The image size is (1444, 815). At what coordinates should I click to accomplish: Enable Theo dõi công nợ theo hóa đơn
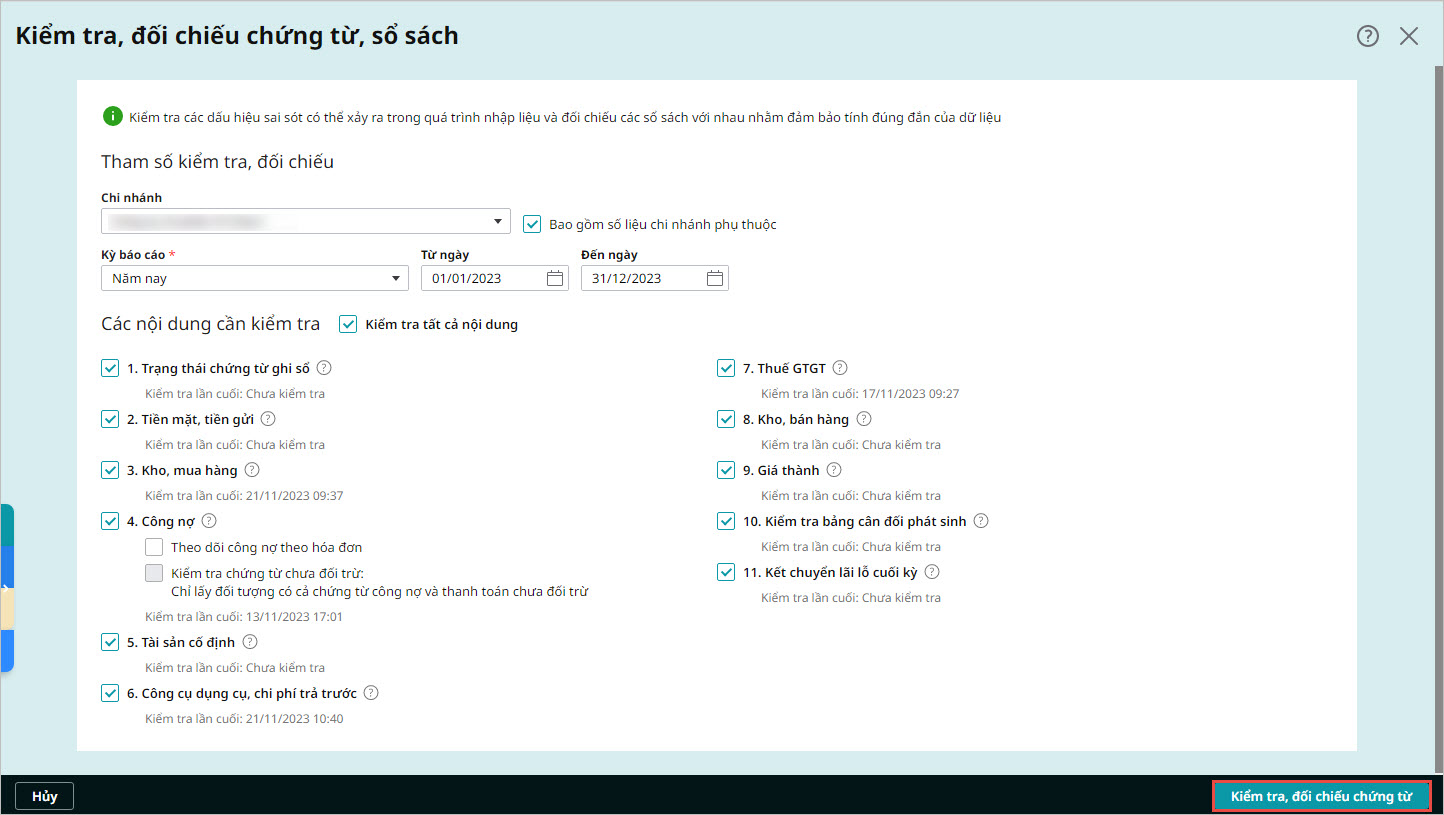(x=154, y=547)
